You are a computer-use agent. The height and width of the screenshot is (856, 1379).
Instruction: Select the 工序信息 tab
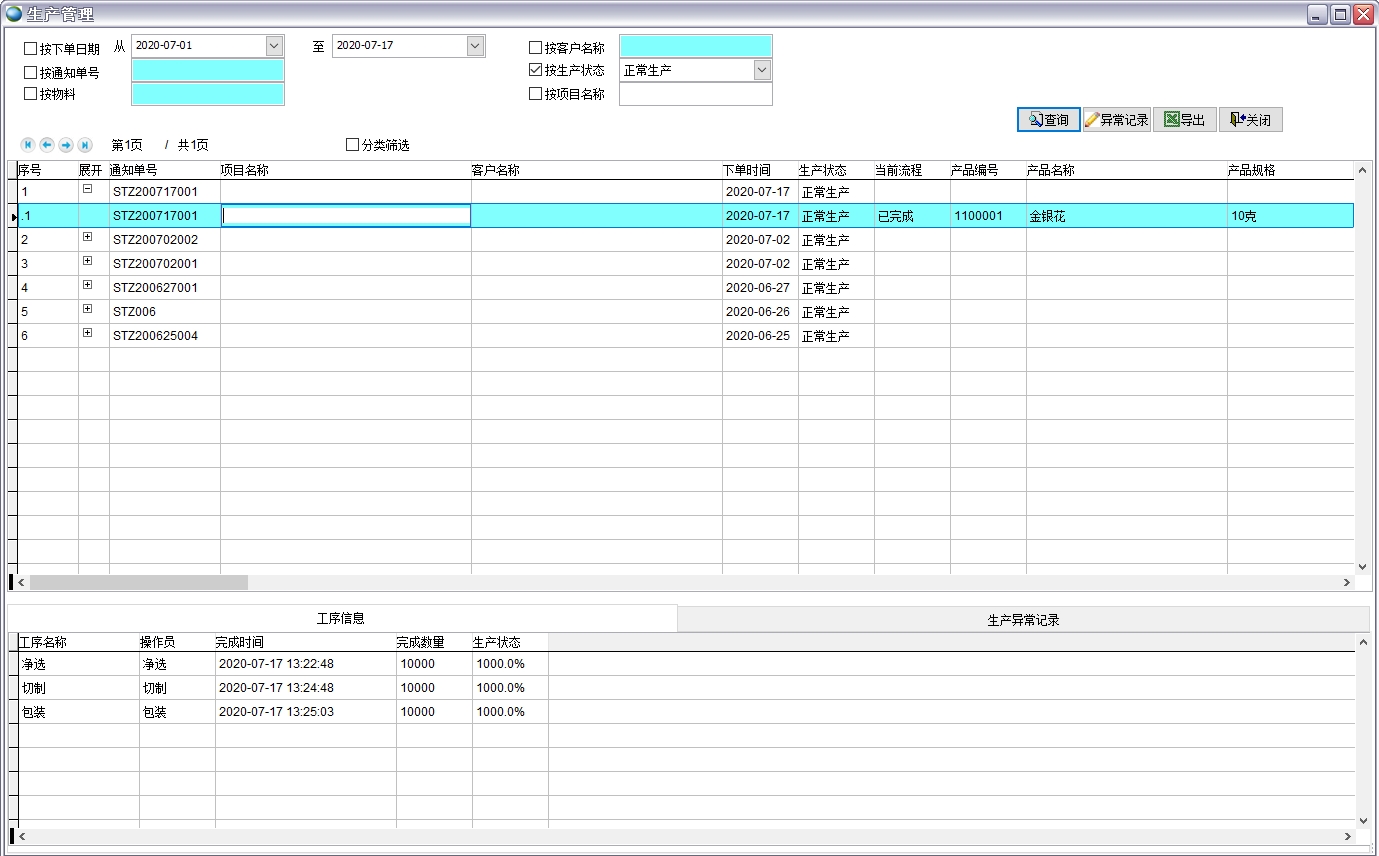[341, 619]
